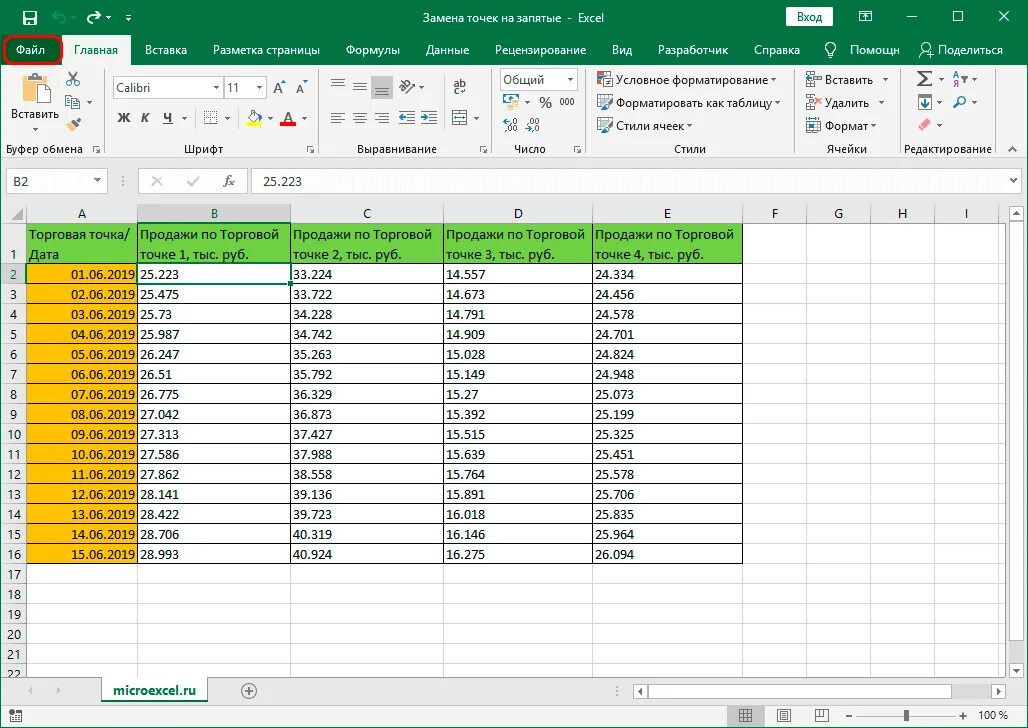1028x728 pixels.
Task: Click the large Вставить paste button
Action: click(x=35, y=102)
